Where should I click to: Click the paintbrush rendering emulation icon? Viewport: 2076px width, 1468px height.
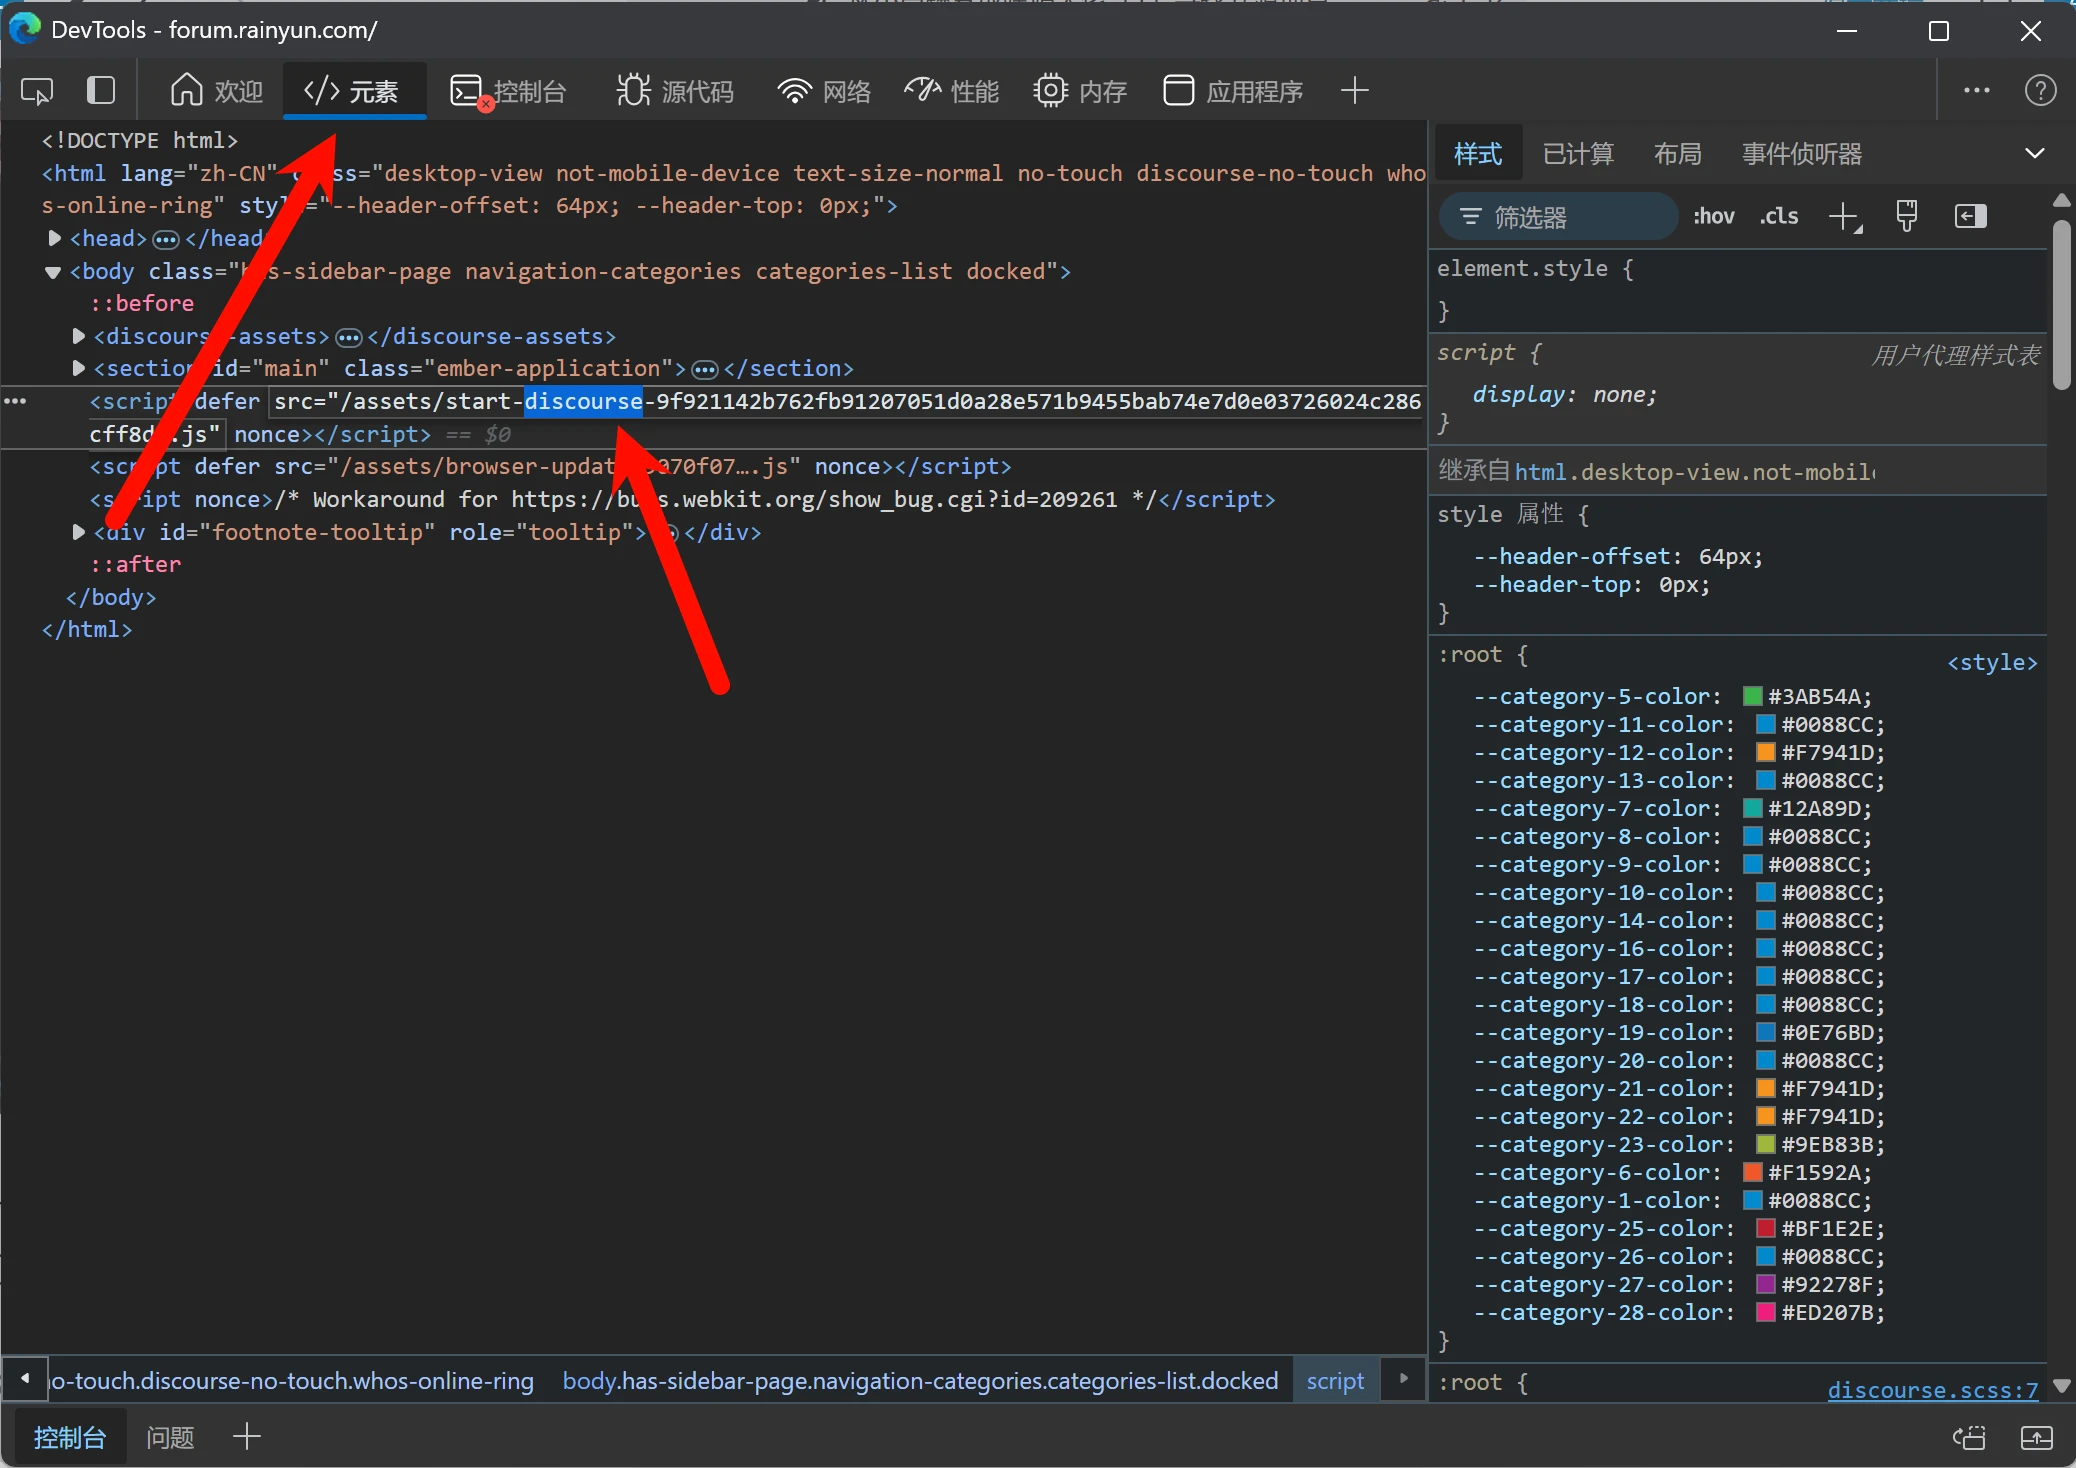[1906, 216]
